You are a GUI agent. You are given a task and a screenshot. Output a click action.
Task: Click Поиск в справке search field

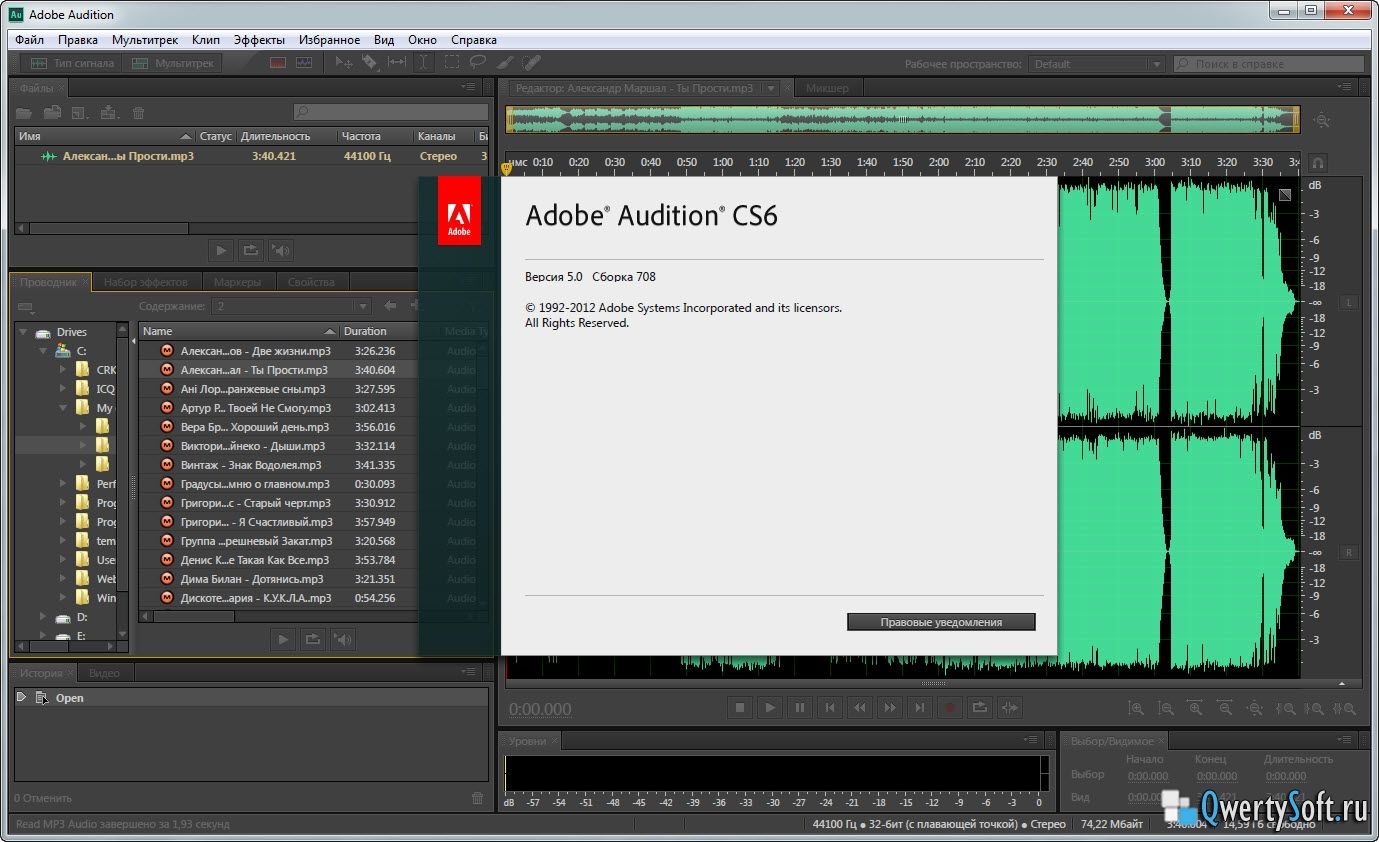point(1268,64)
